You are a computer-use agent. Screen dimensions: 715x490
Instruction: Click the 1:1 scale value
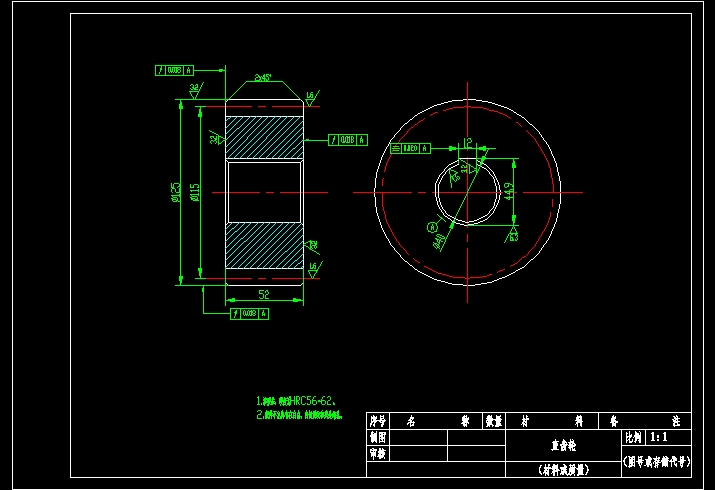[x=659, y=437]
